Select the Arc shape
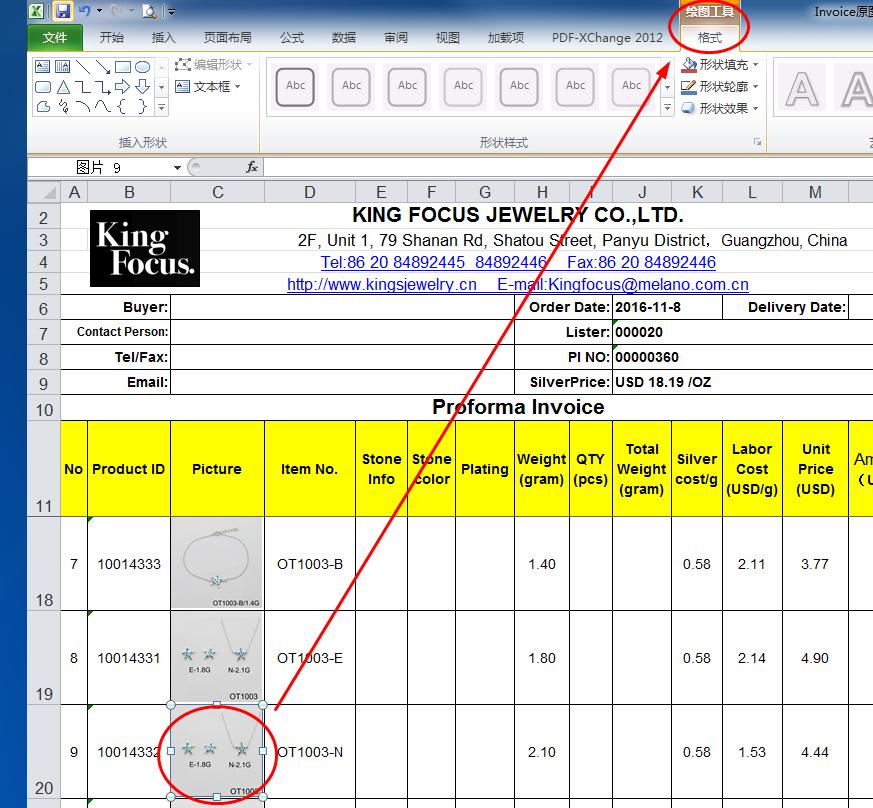The image size is (873, 808). 83,106
